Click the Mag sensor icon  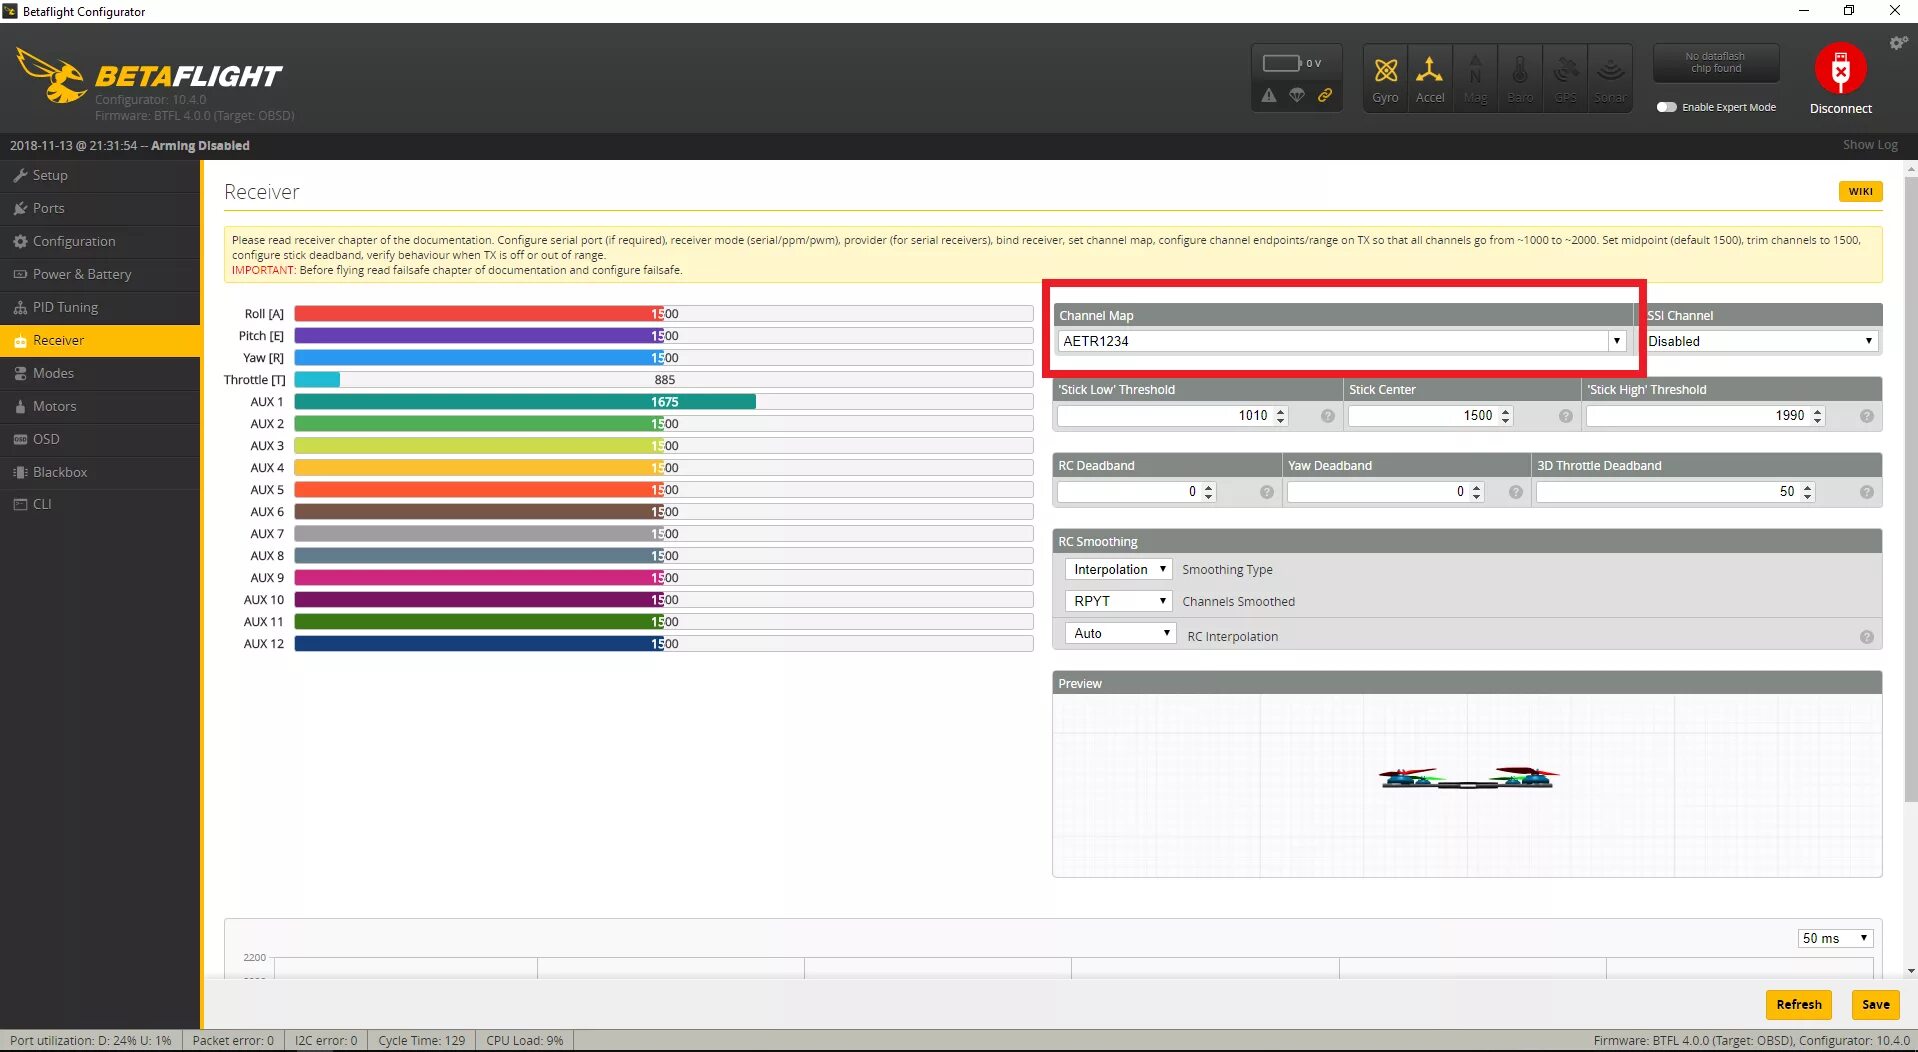click(x=1475, y=78)
